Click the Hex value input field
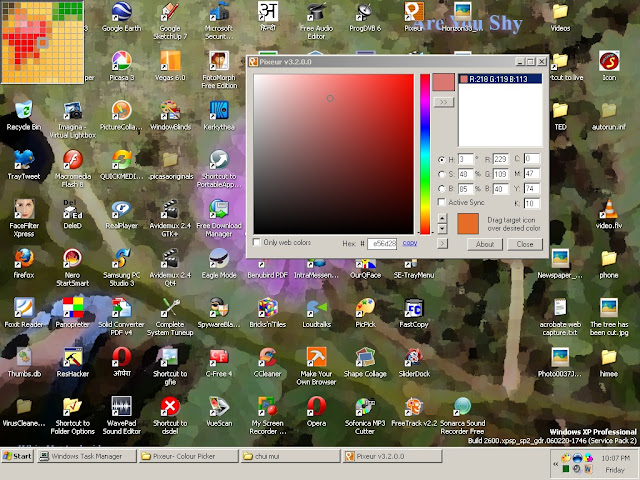Image resolution: width=640 pixels, height=480 pixels. [382, 244]
